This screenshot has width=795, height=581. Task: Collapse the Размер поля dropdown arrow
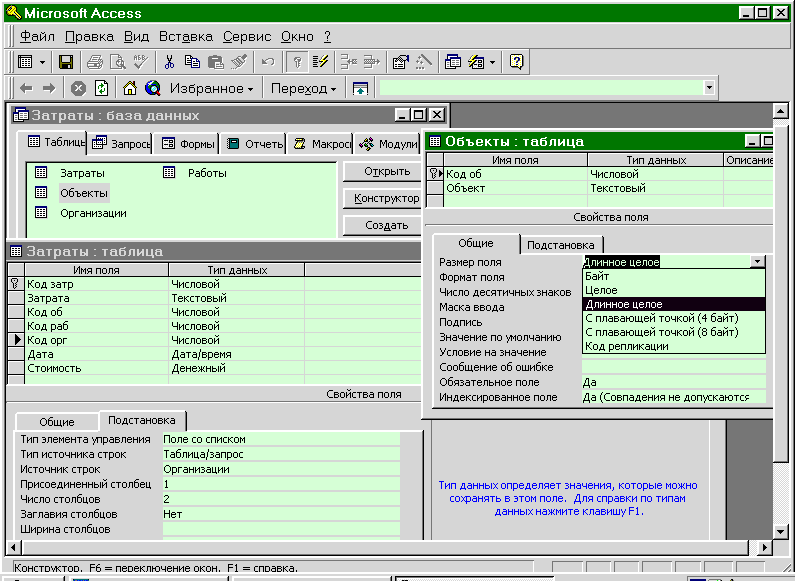coord(757,262)
